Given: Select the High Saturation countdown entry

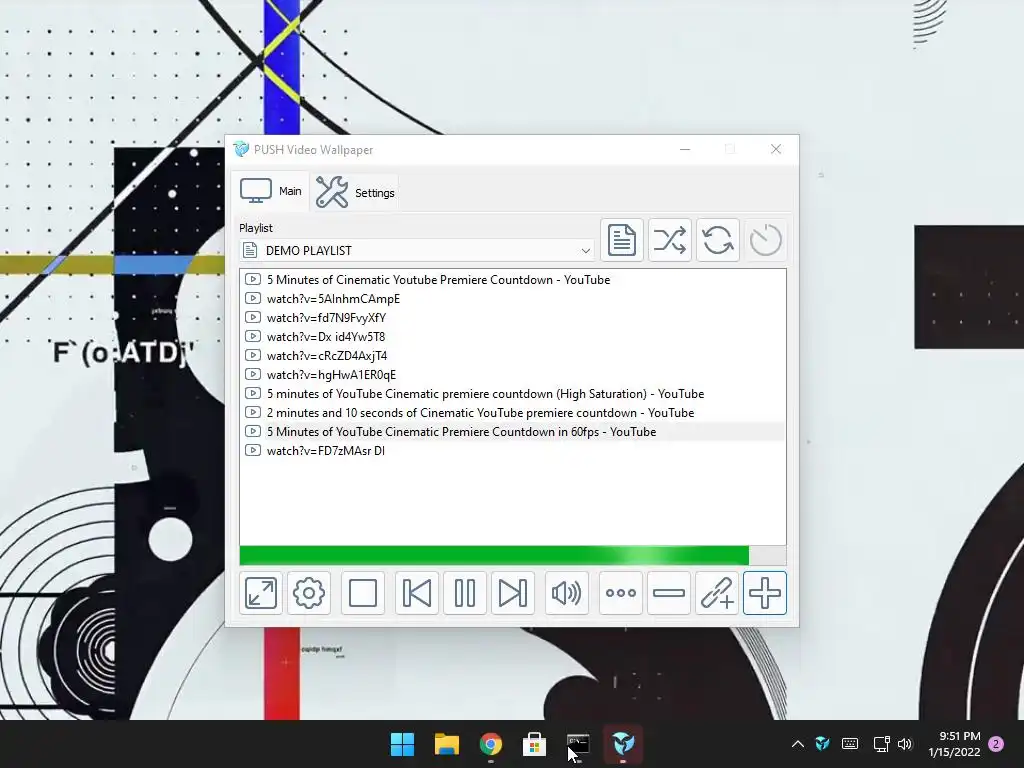Looking at the screenshot, I should tap(513, 394).
